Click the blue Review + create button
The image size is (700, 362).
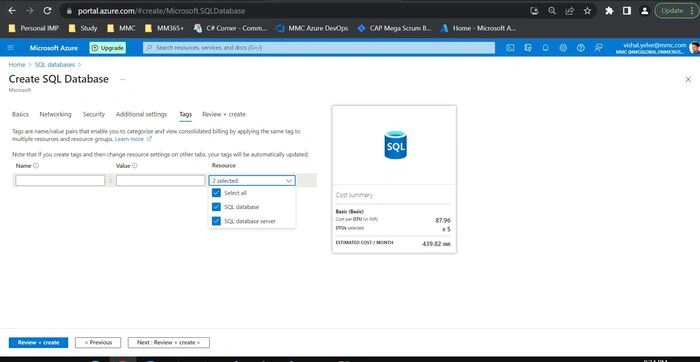[x=38, y=342]
